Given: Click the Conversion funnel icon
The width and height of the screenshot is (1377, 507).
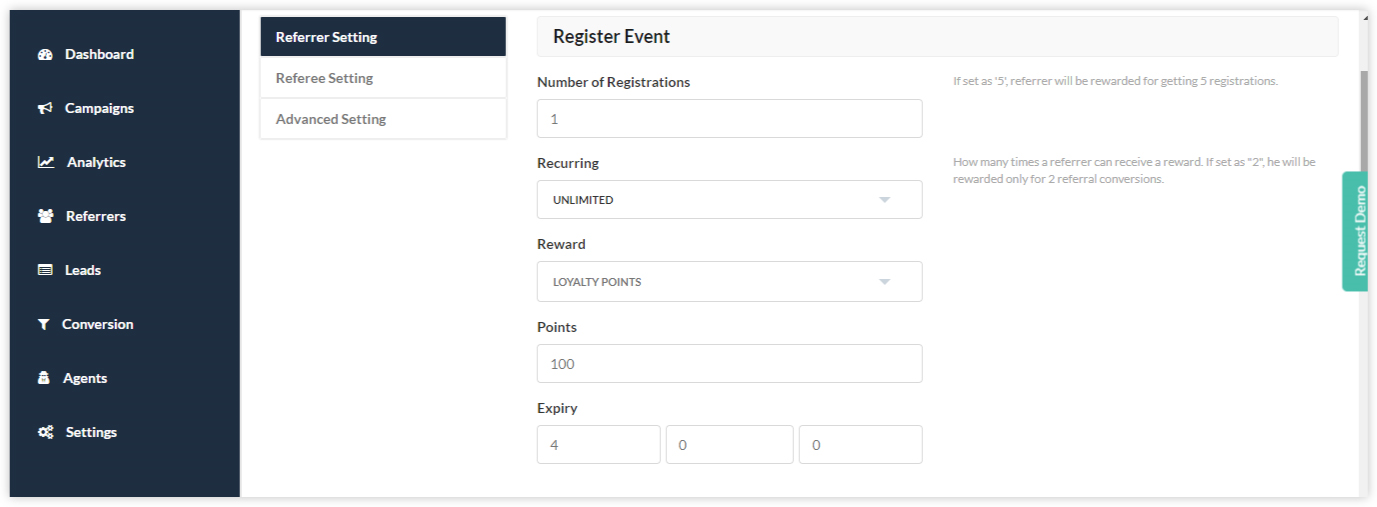Looking at the screenshot, I should click(43, 324).
